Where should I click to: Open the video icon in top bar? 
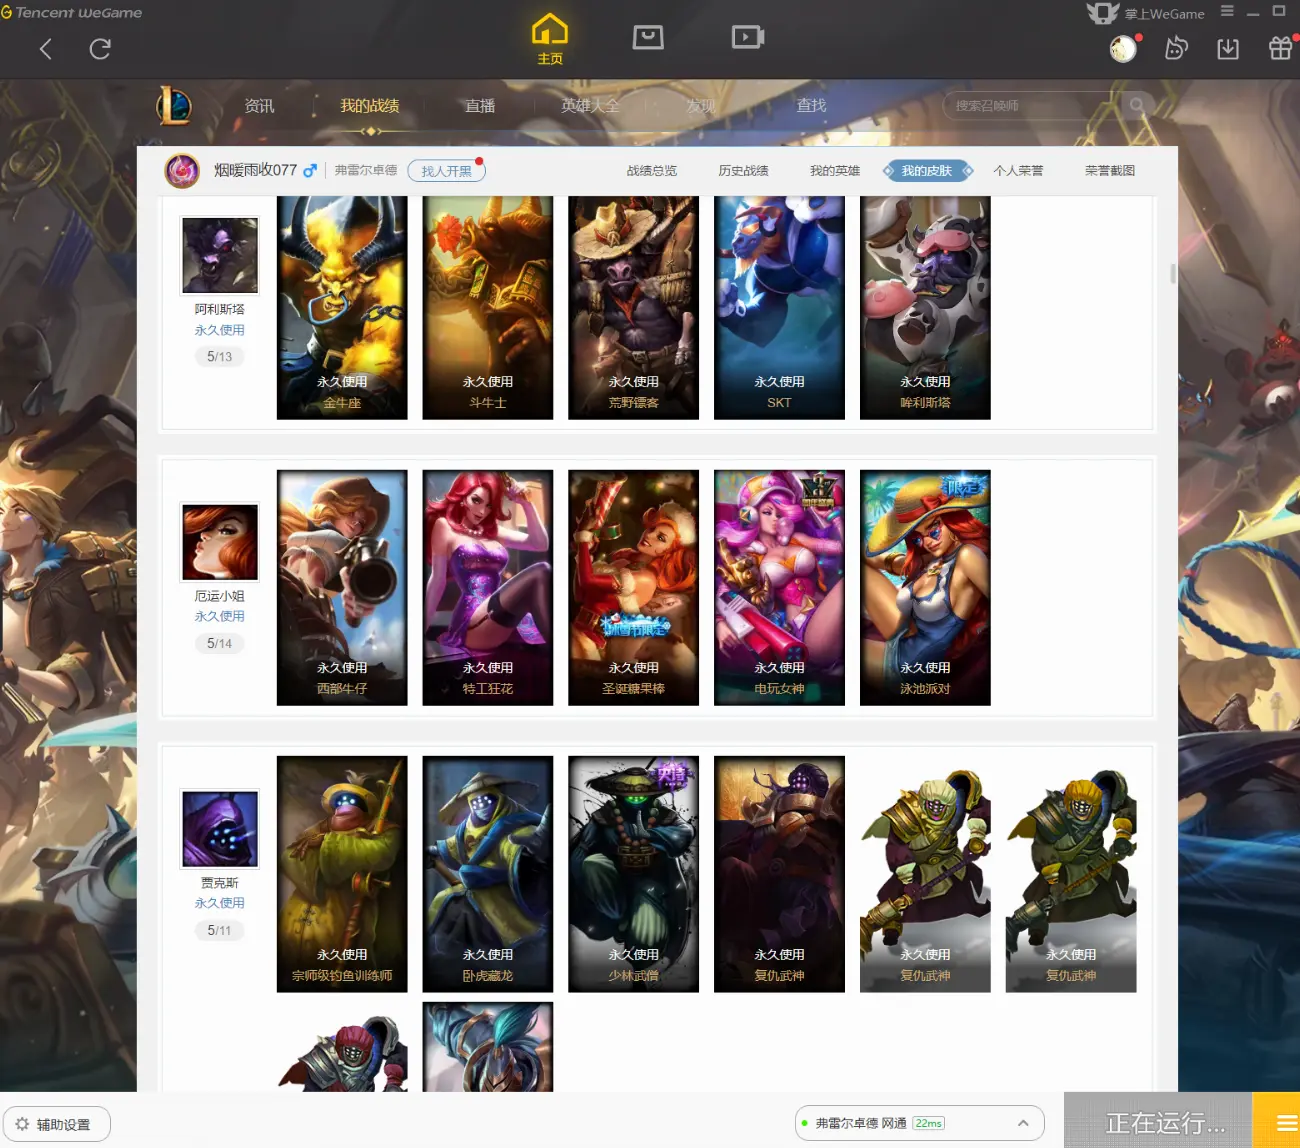747,38
